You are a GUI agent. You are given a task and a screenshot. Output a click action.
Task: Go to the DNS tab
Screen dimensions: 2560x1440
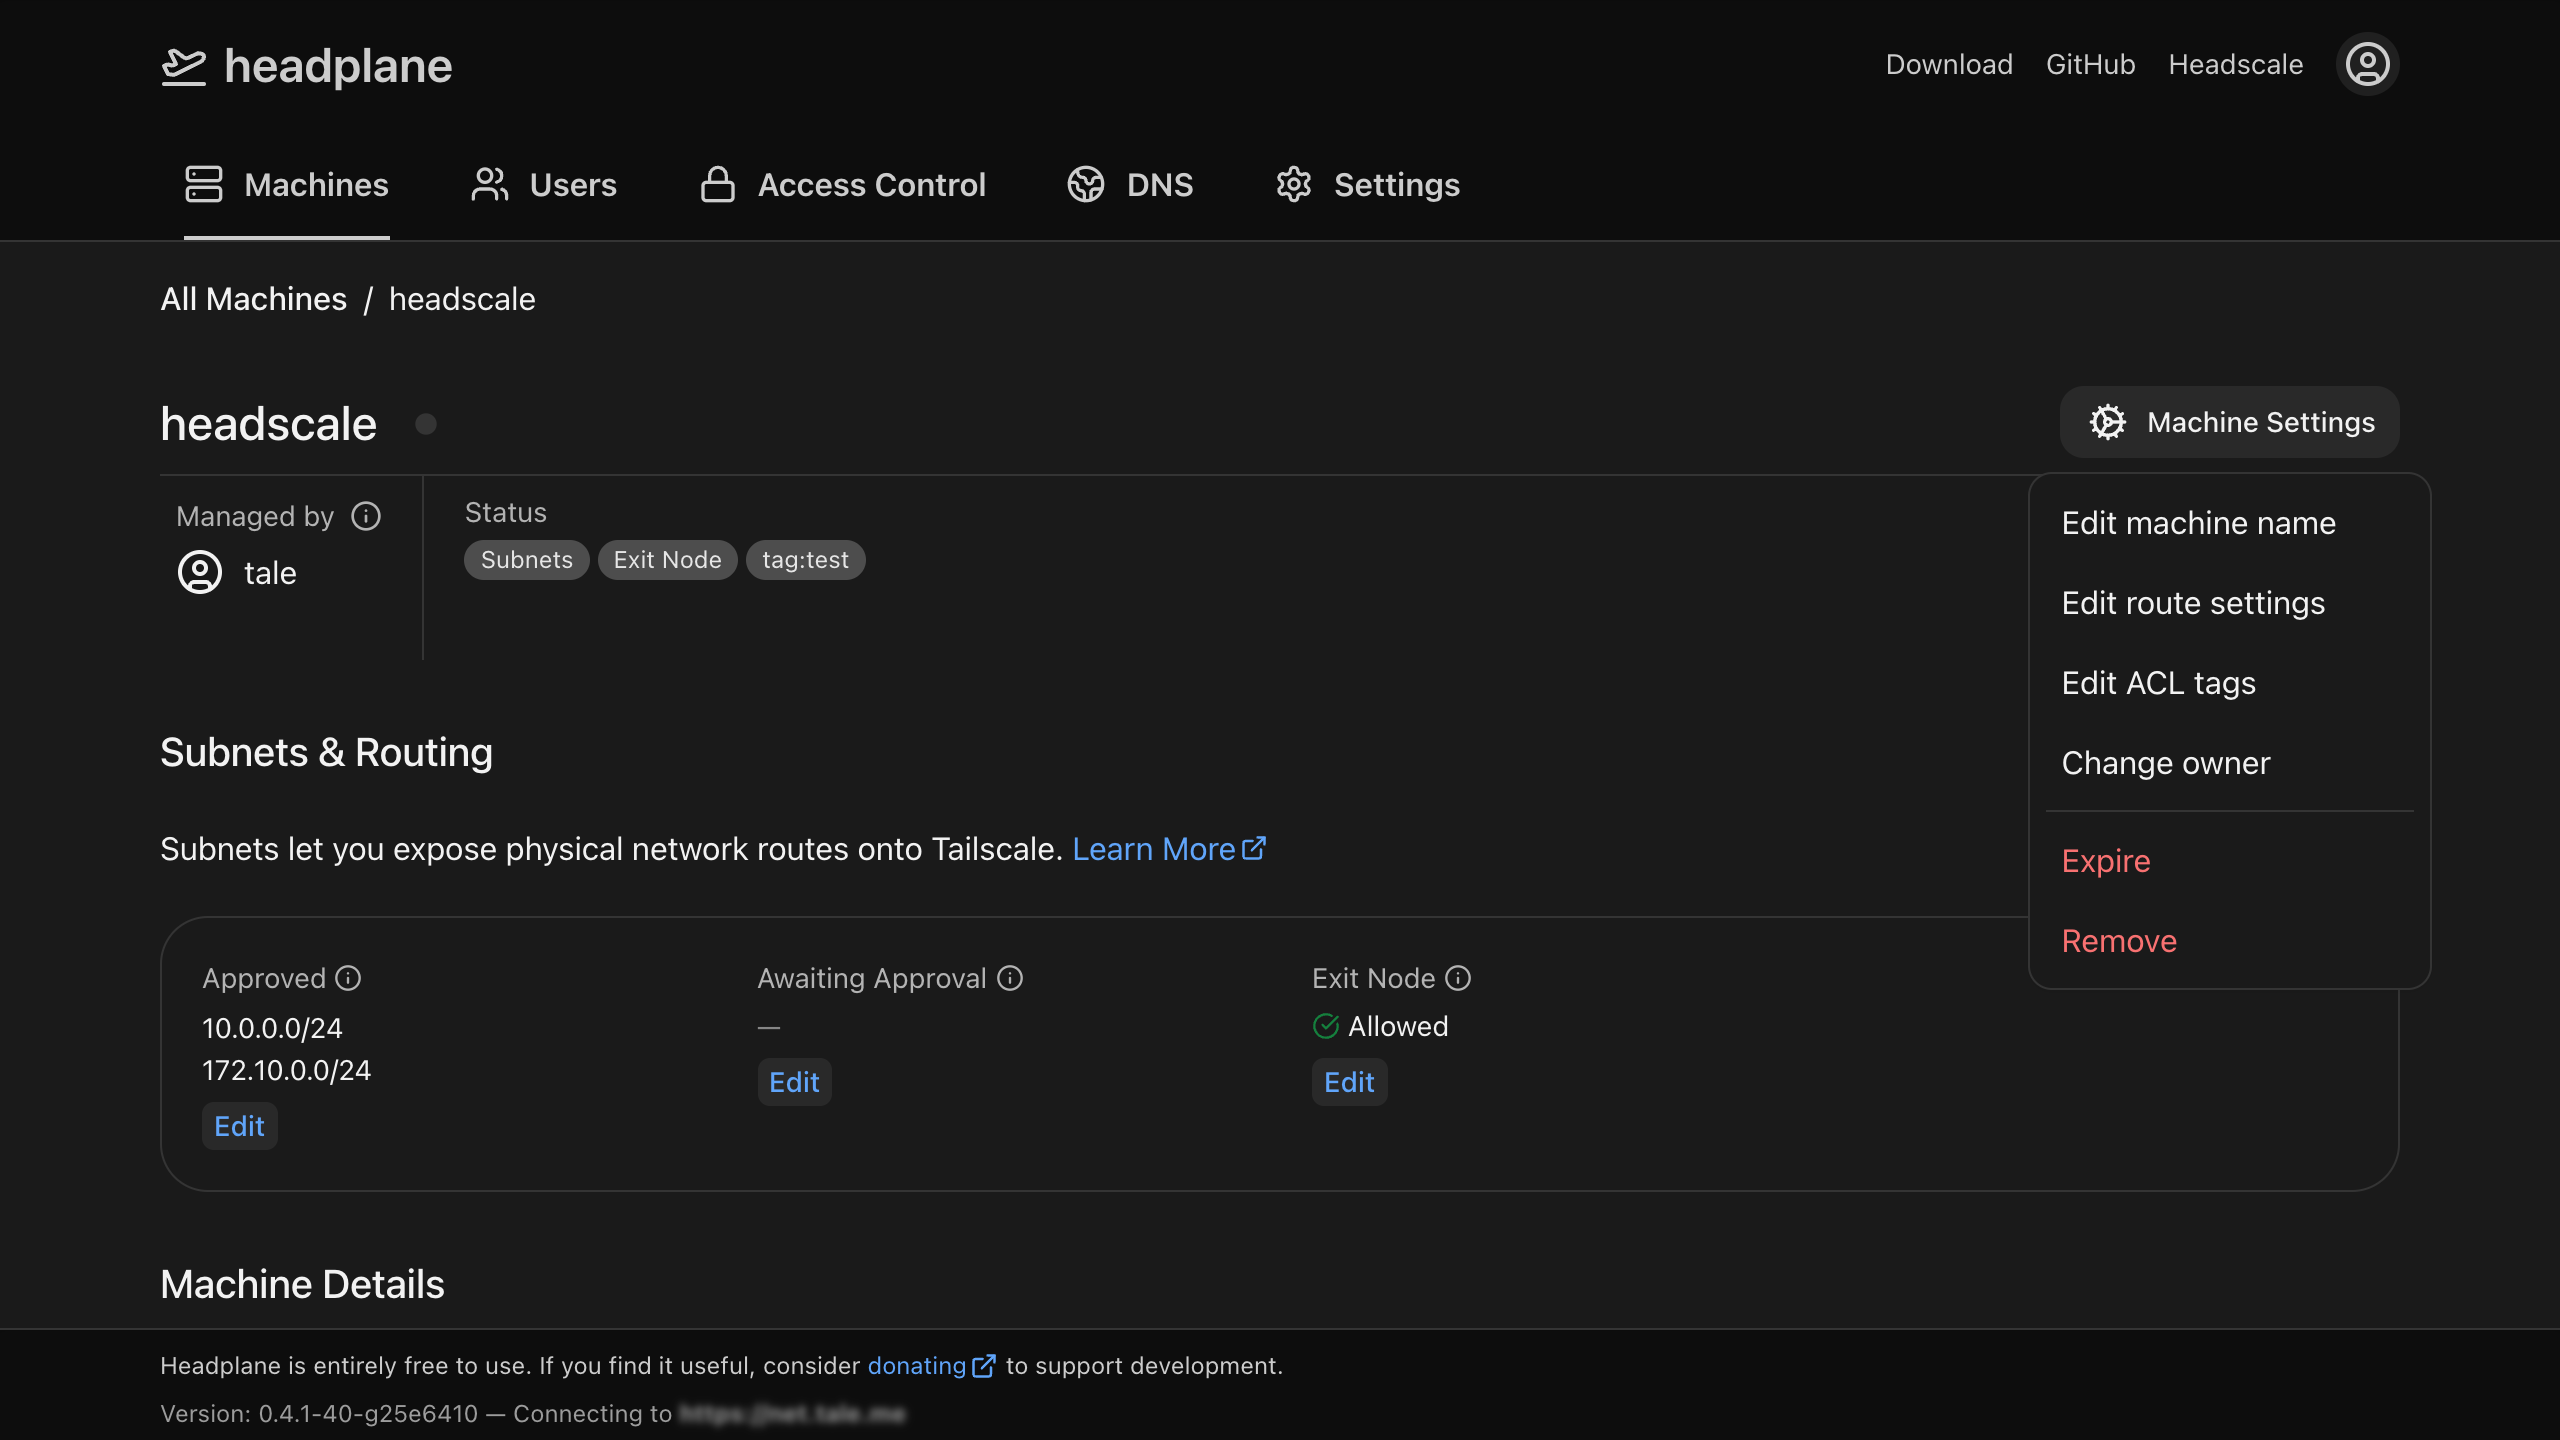click(x=1130, y=185)
